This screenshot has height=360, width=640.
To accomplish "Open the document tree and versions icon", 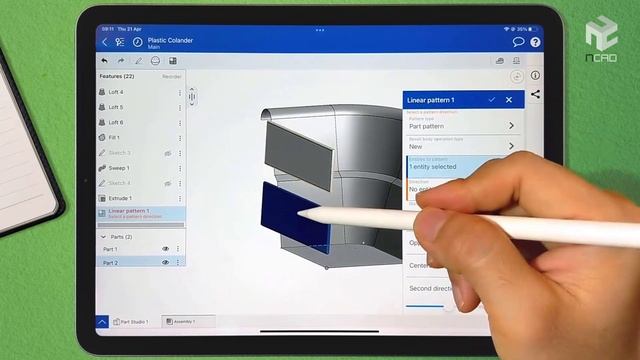I will tap(120, 42).
